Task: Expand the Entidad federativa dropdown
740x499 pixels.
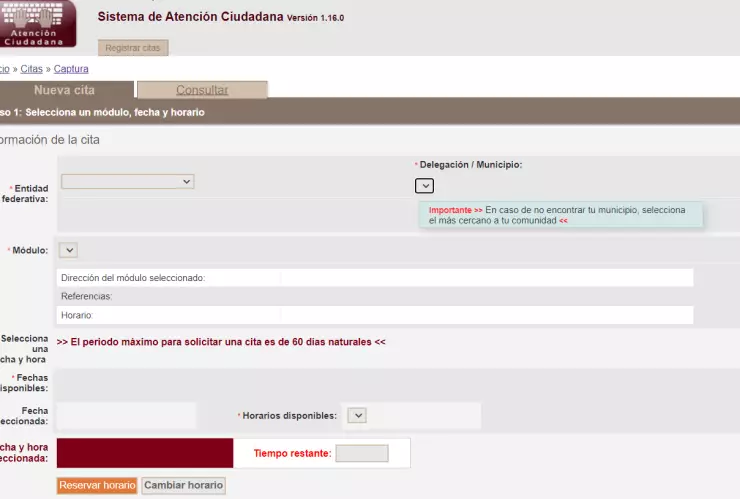Action: point(127,181)
